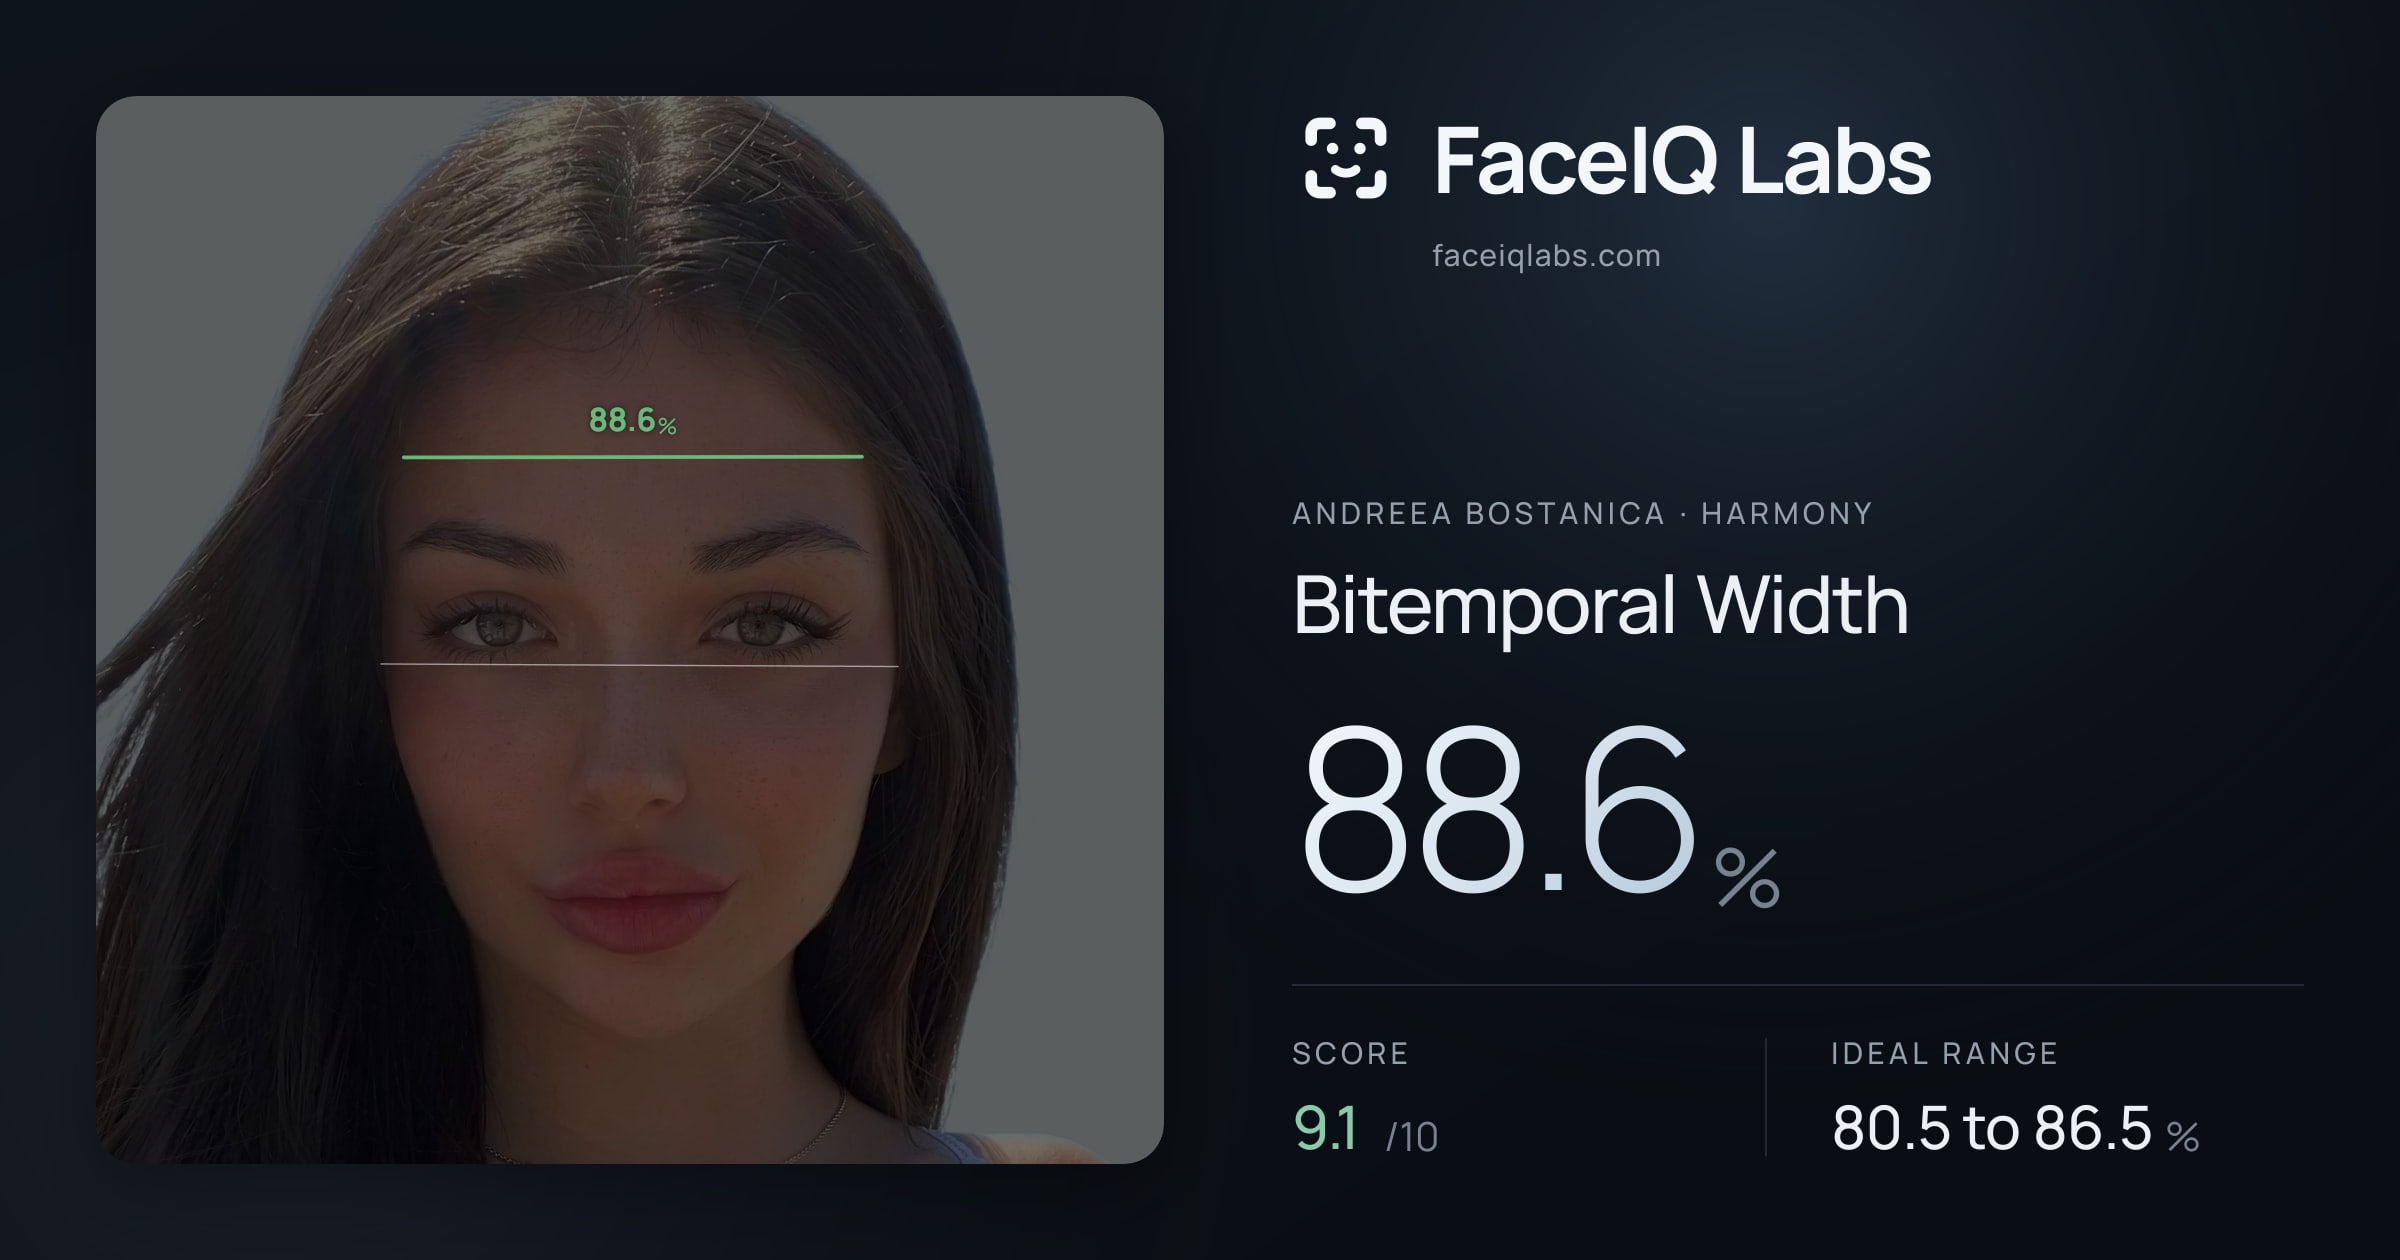Click the FaceIQ Labs face-scan logo icon
Image resolution: width=2400 pixels, height=1260 pixels.
[x=1345, y=158]
